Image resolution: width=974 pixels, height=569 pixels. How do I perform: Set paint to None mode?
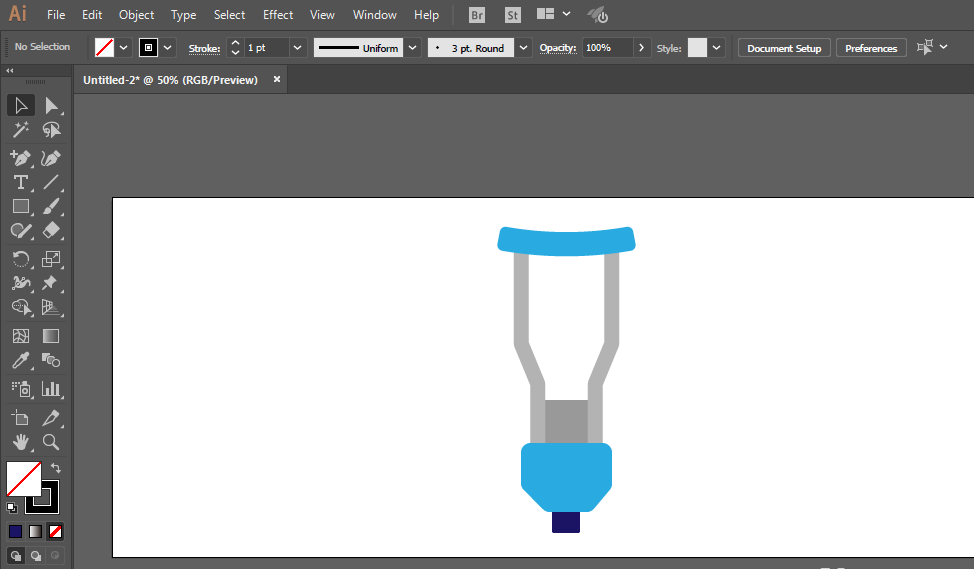pyautogui.click(x=56, y=531)
